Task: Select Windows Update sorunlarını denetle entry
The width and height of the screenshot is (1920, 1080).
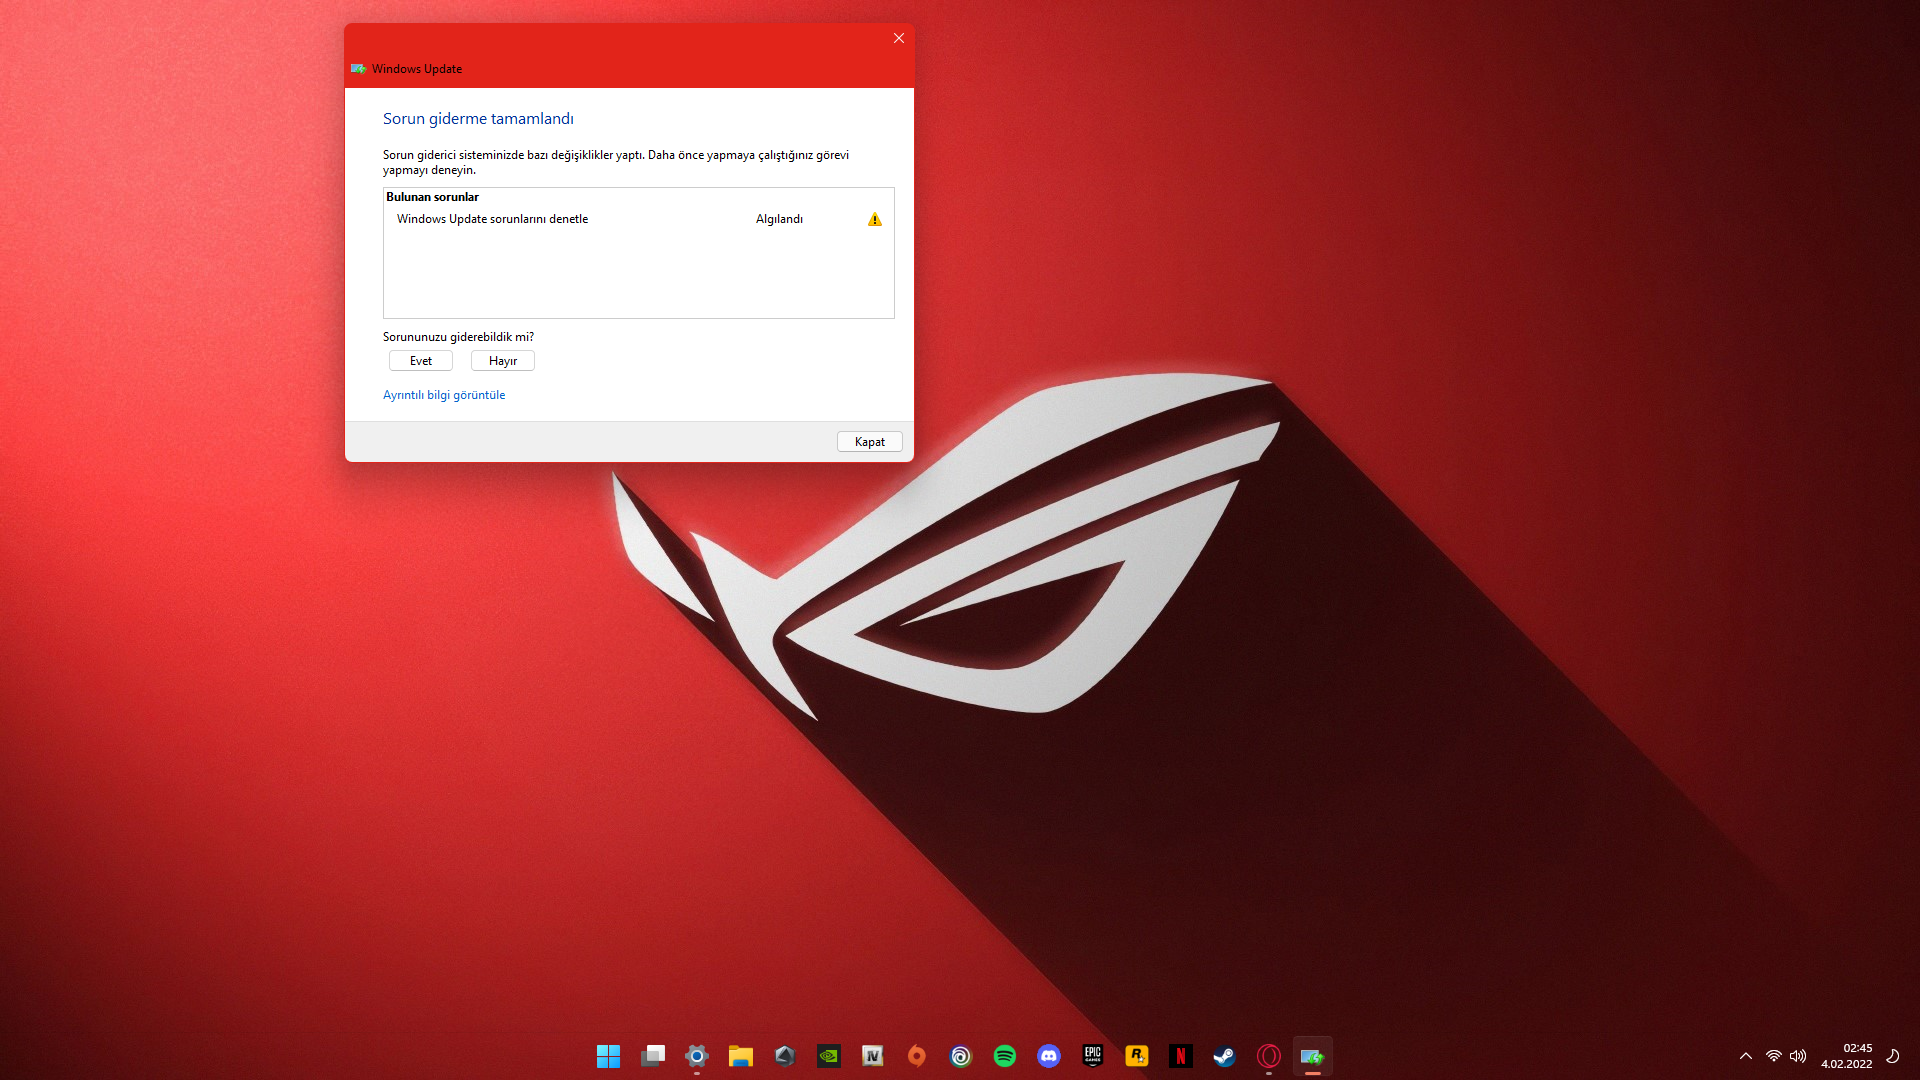Action: click(492, 219)
